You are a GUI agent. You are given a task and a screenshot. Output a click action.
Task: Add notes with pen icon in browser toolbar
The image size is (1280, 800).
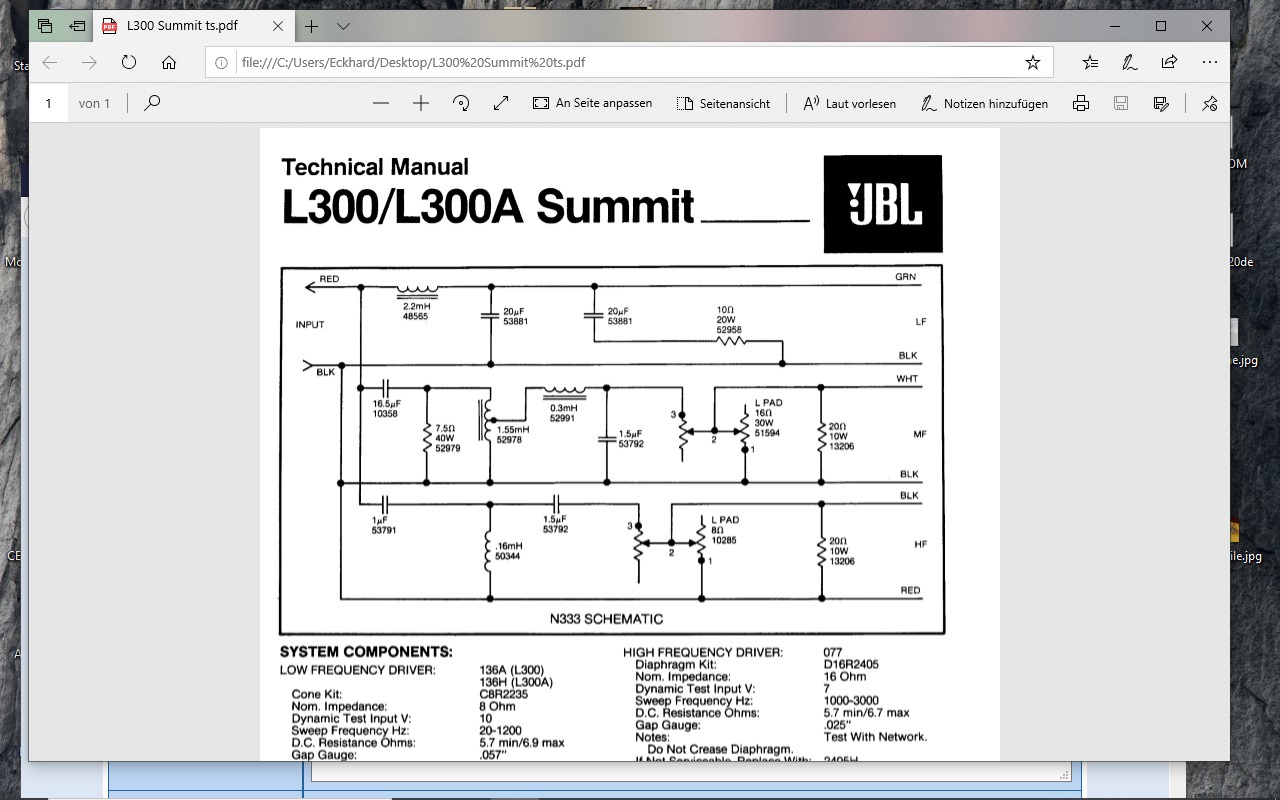1130,62
